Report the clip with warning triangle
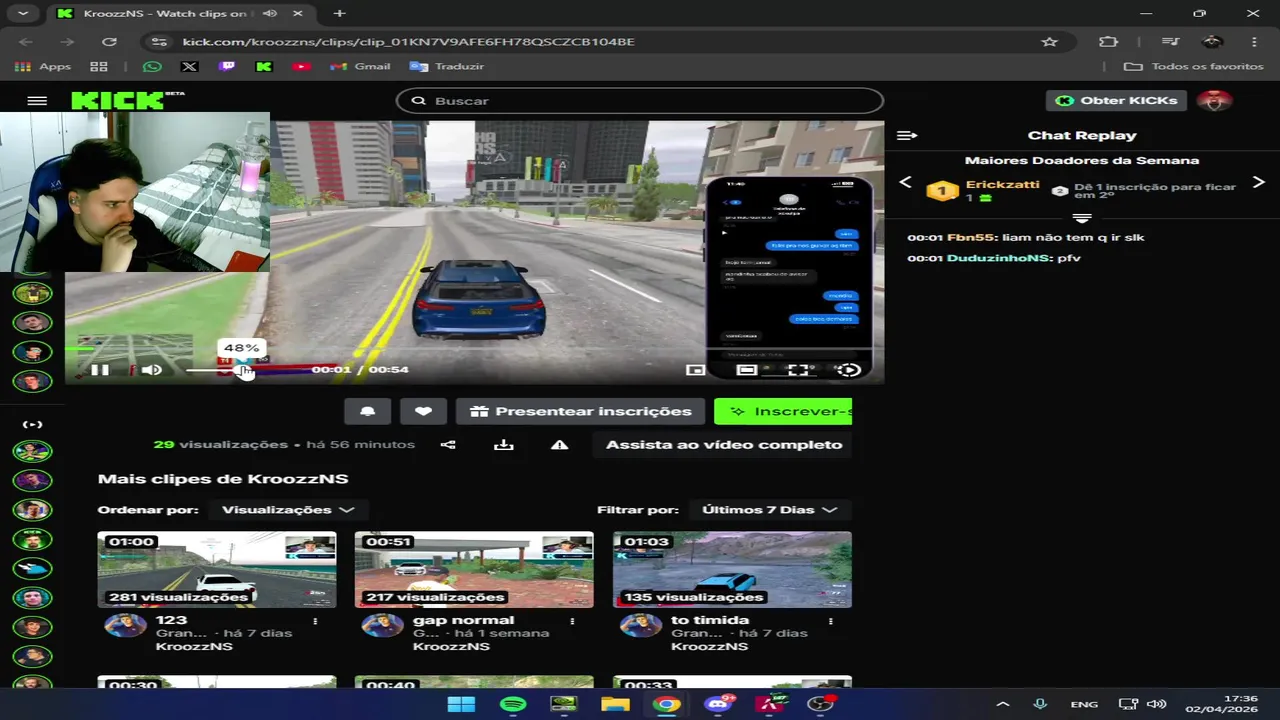This screenshot has height=720, width=1280. pyautogui.click(x=559, y=445)
